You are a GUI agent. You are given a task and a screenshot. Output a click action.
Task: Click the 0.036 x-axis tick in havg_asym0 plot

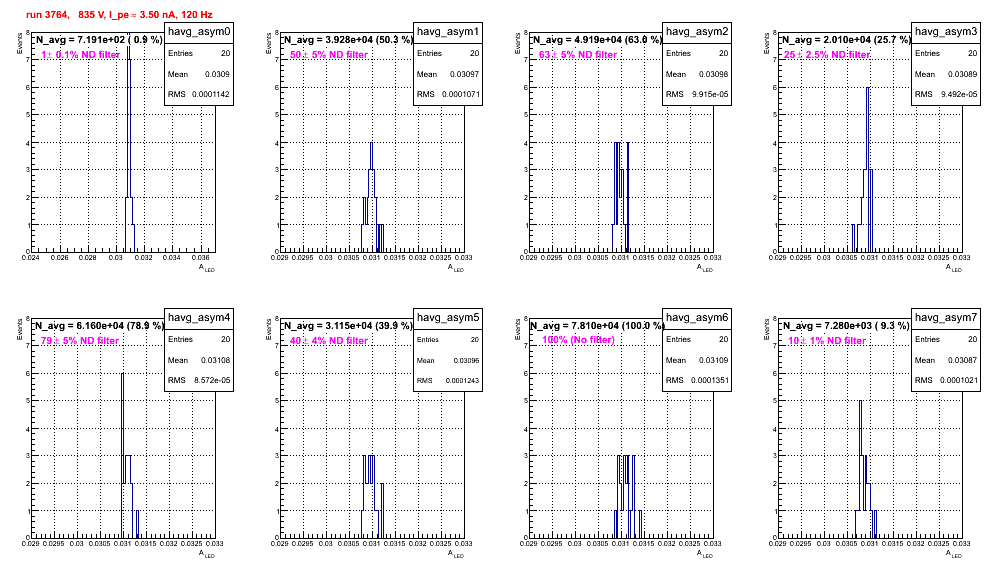[201, 258]
